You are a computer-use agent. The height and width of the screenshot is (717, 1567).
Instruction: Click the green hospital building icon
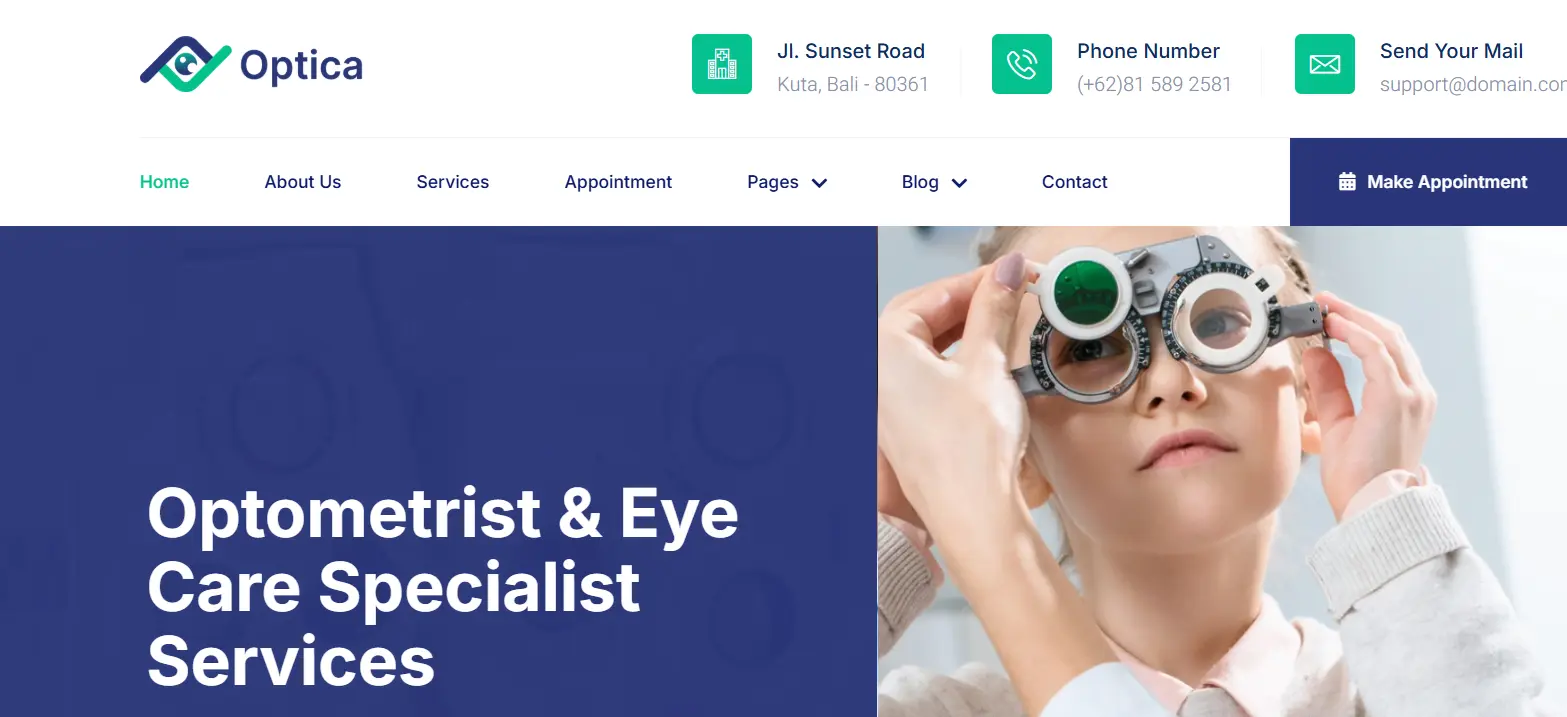tap(722, 64)
